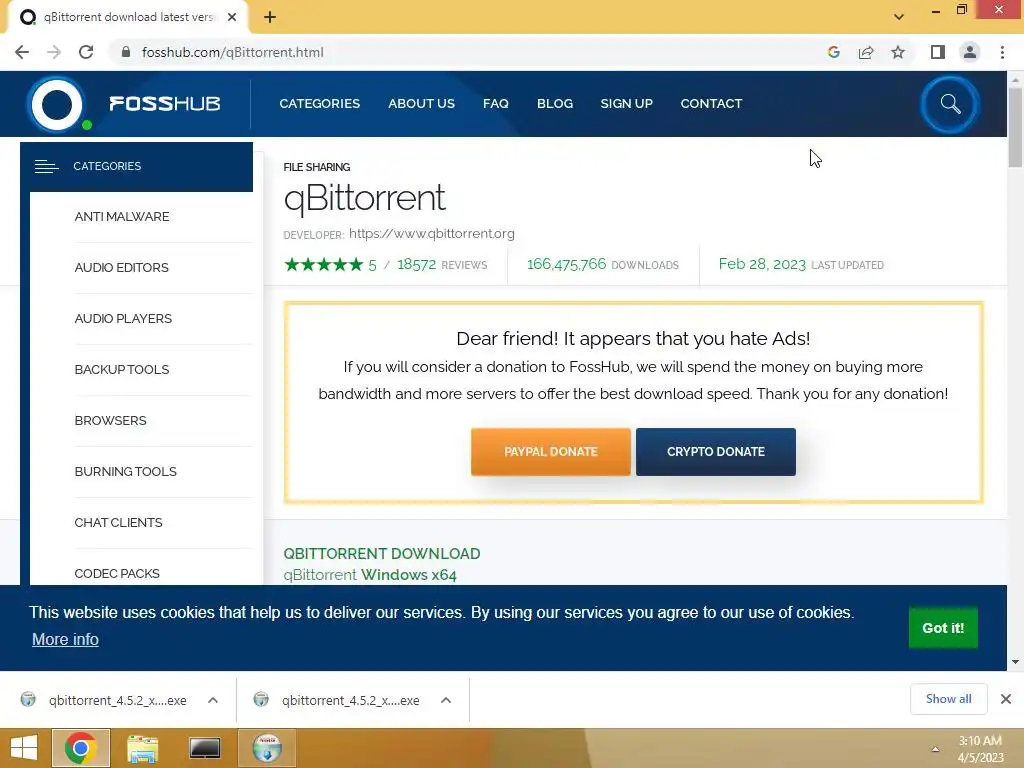Open the qbittorrent.org developer link
This screenshot has height=768, width=1024.
coord(432,233)
